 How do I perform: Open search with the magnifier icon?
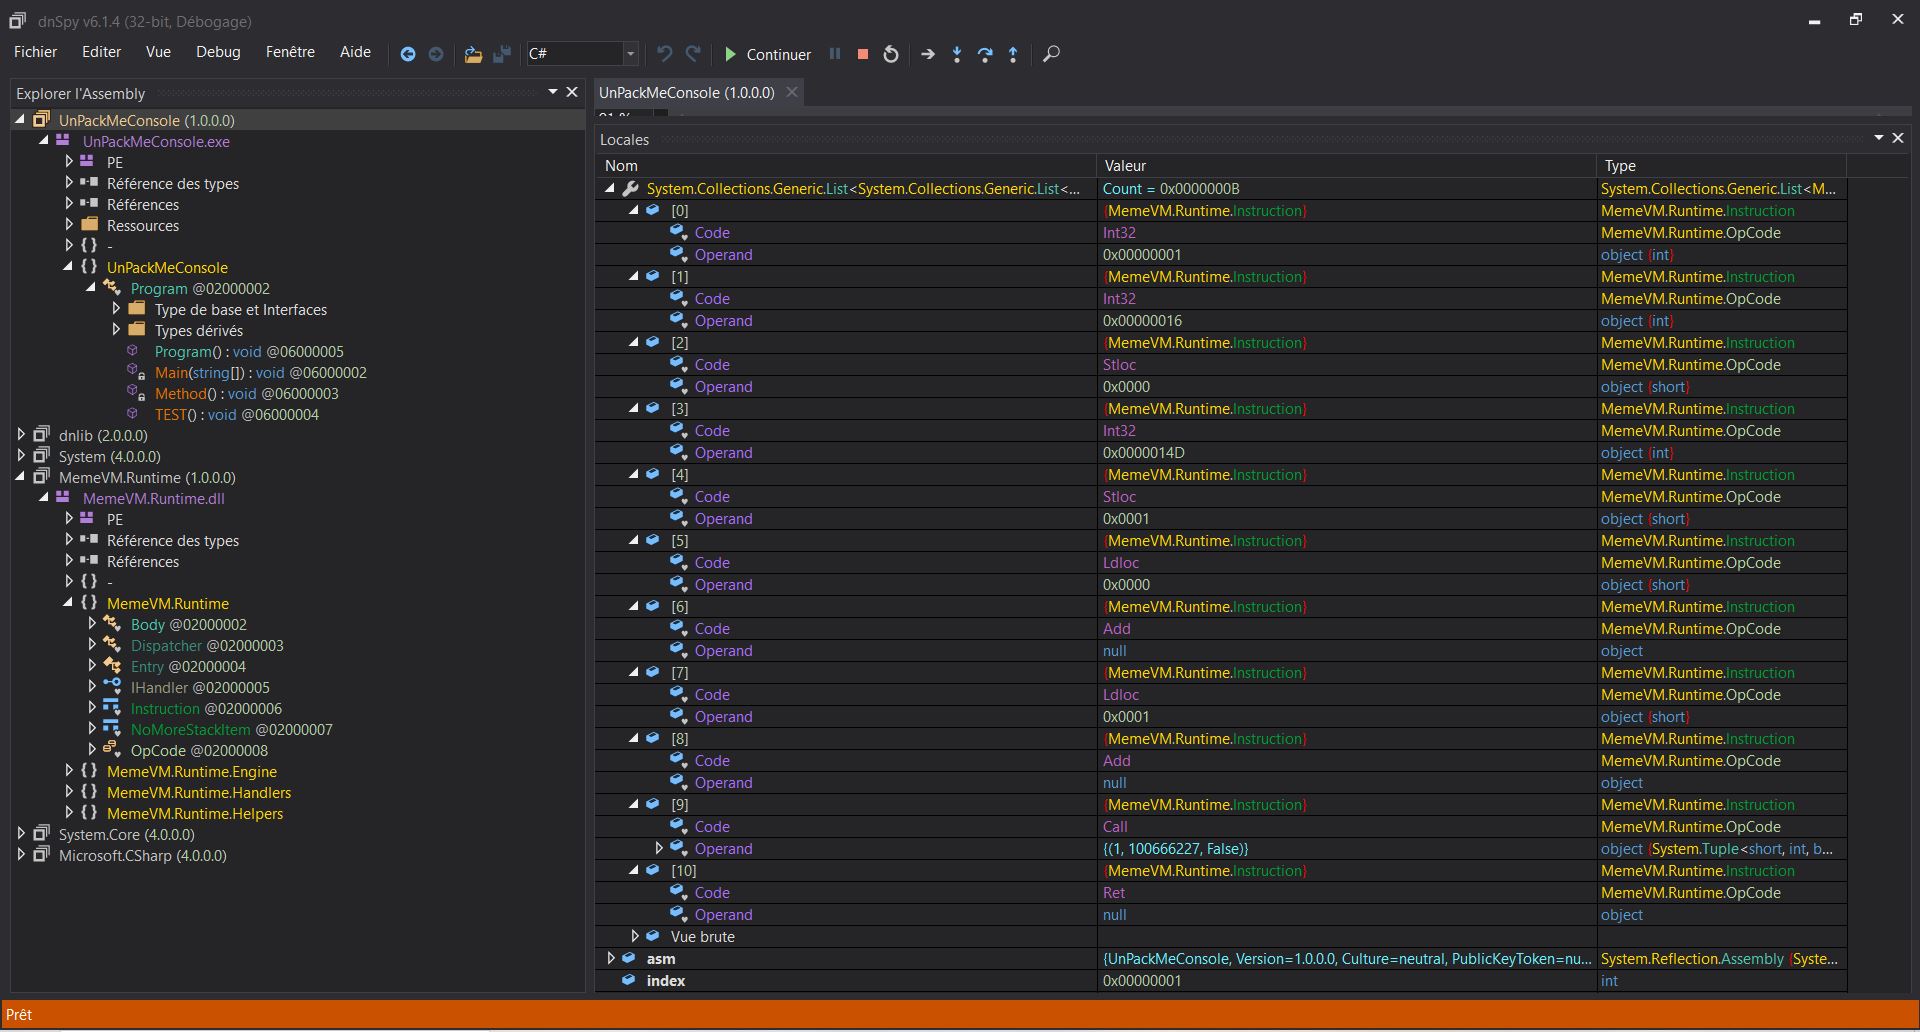pos(1051,54)
